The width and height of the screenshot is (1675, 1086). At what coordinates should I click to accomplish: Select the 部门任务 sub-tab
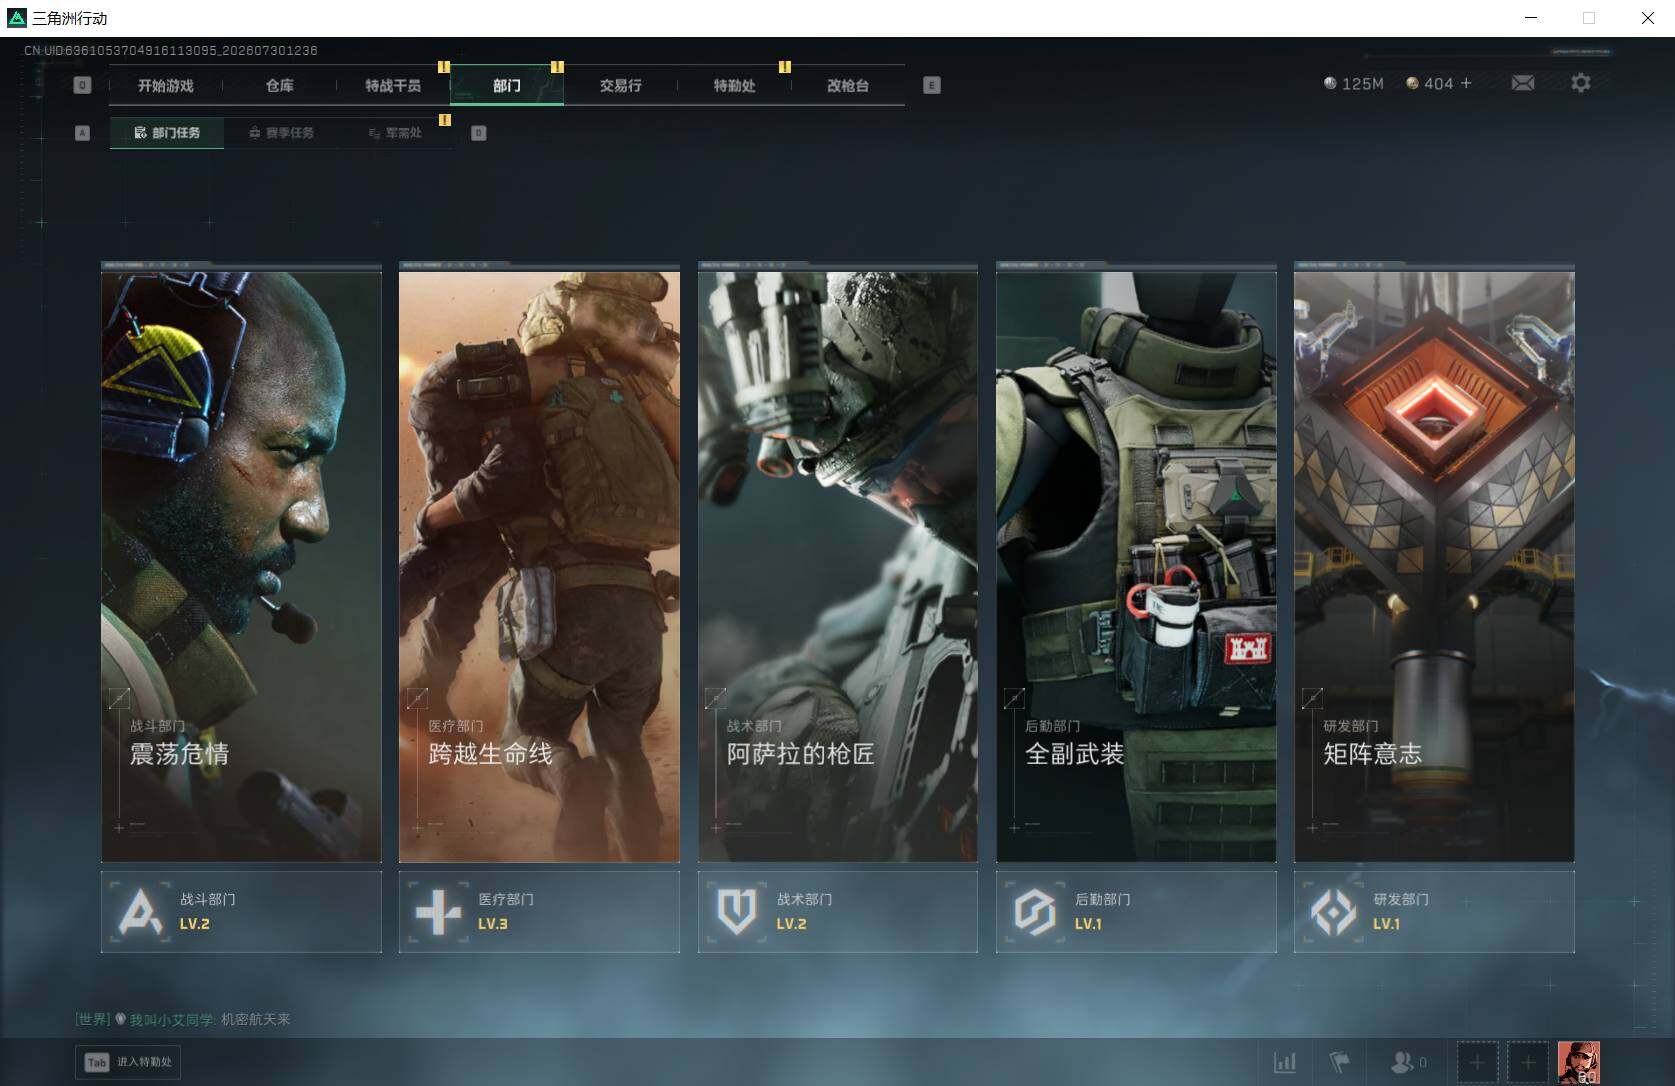pyautogui.click(x=167, y=133)
